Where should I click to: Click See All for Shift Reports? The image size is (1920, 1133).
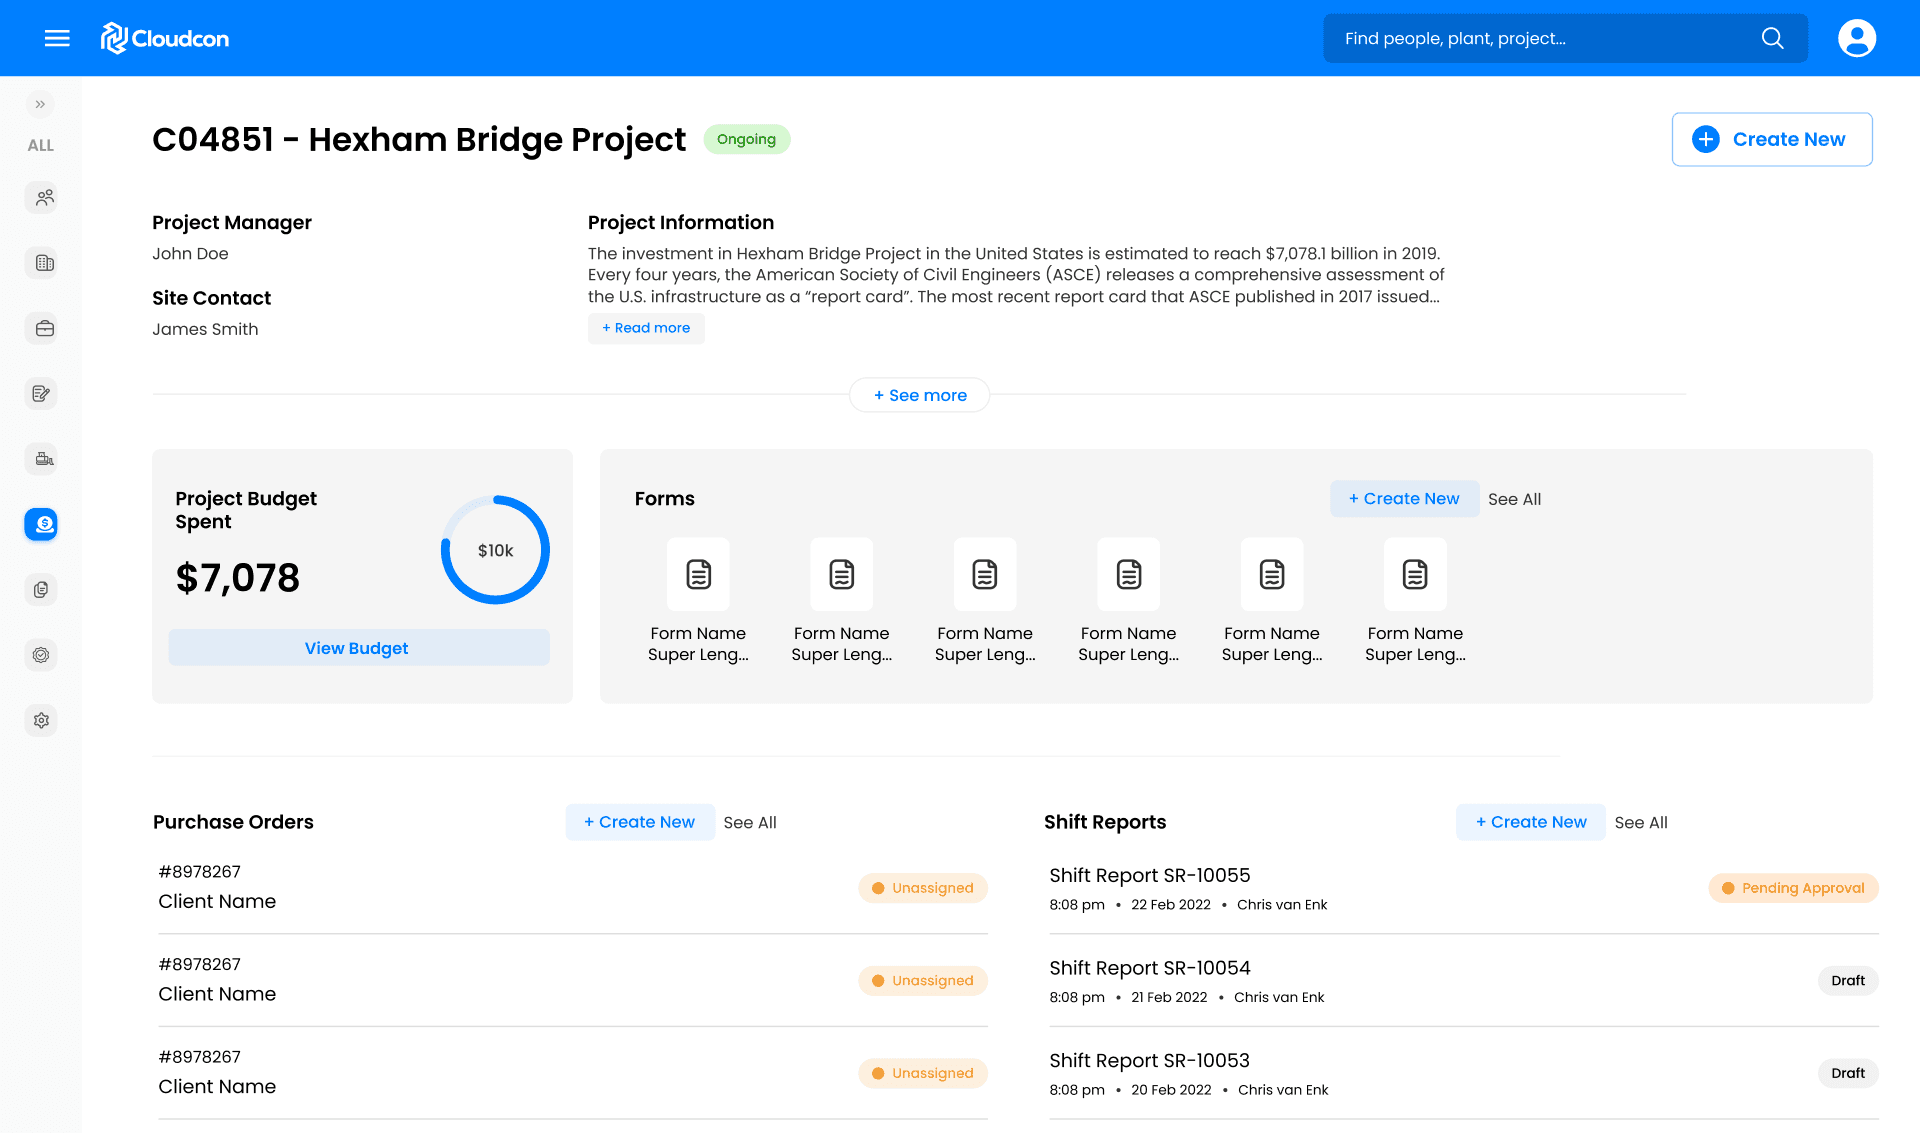(x=1640, y=822)
